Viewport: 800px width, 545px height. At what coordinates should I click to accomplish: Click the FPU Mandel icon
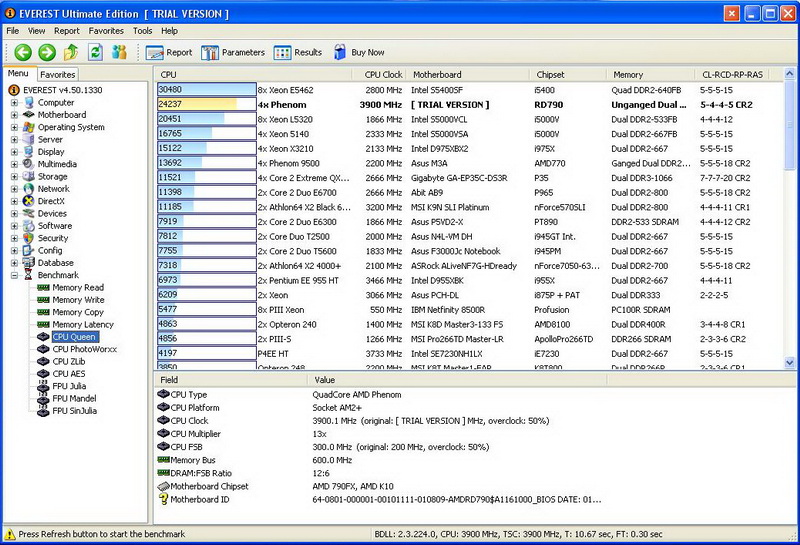pos(43,399)
